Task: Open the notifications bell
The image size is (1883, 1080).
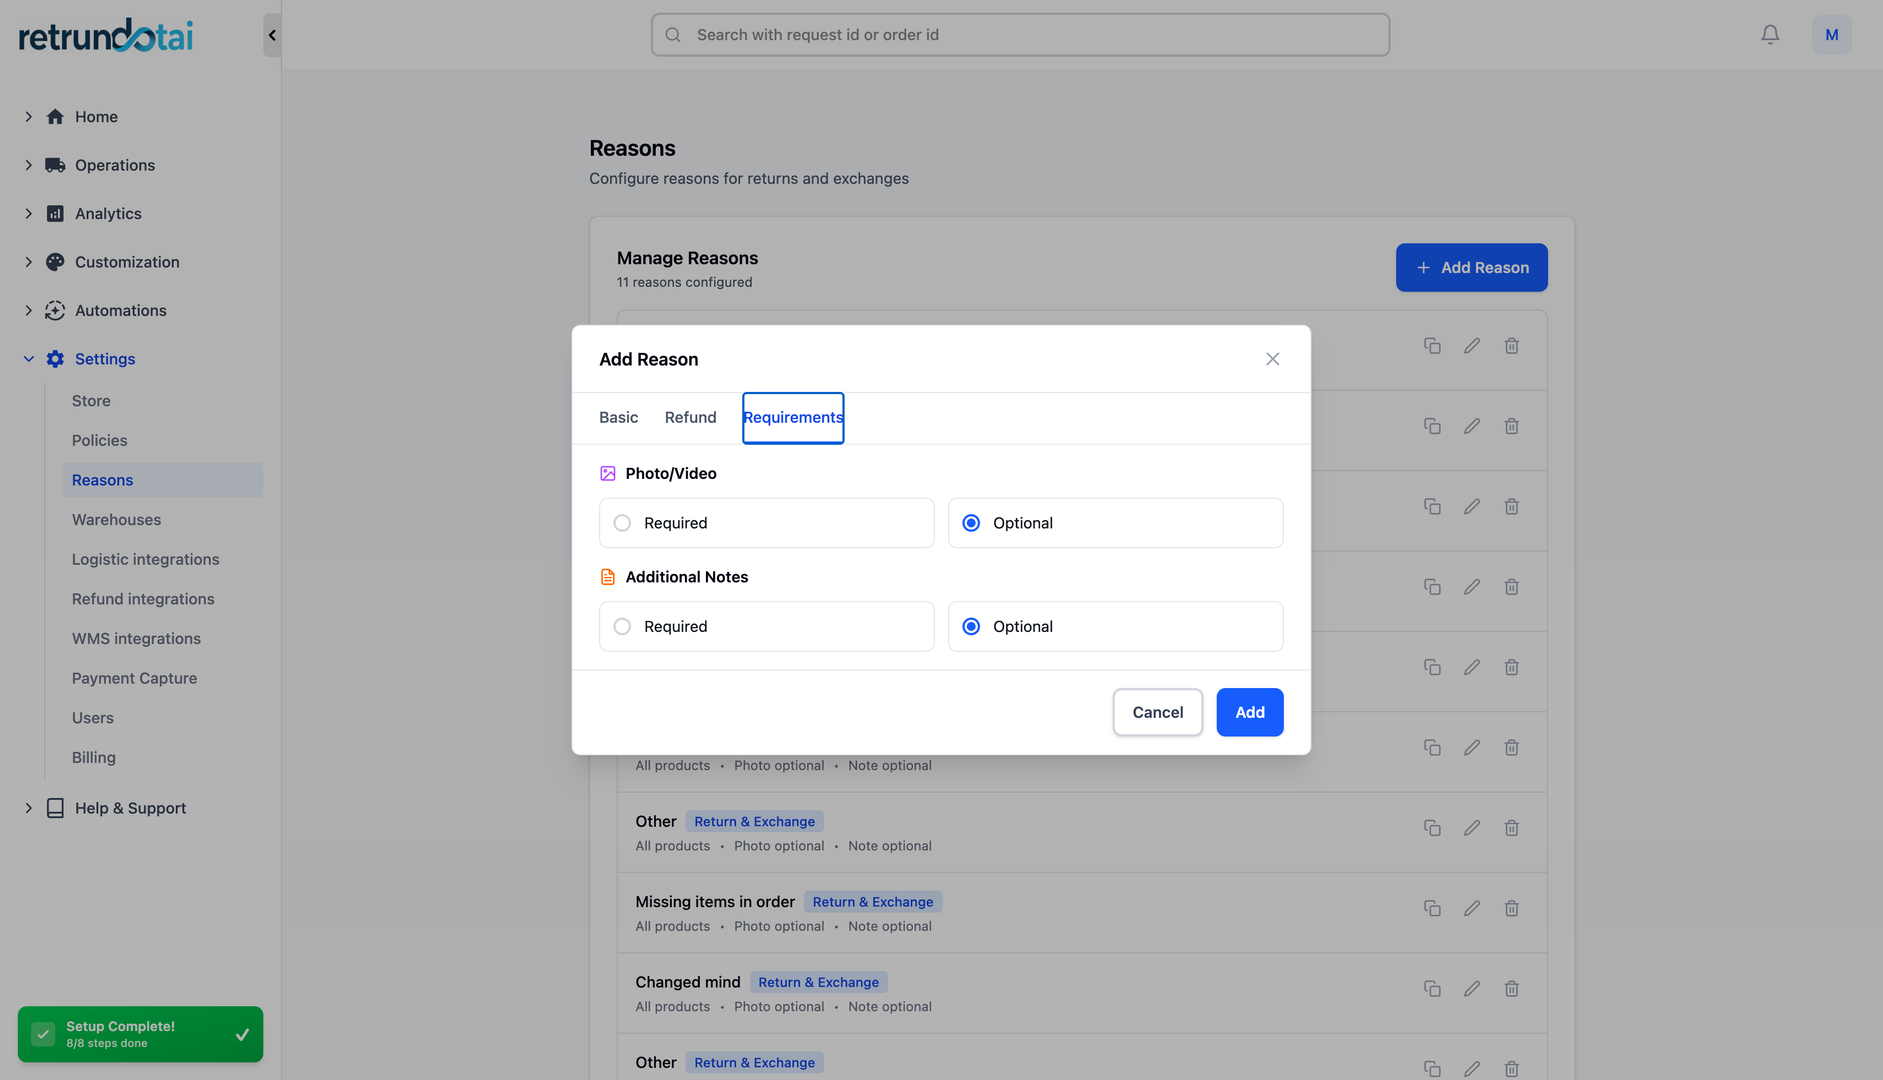Action: [1770, 35]
